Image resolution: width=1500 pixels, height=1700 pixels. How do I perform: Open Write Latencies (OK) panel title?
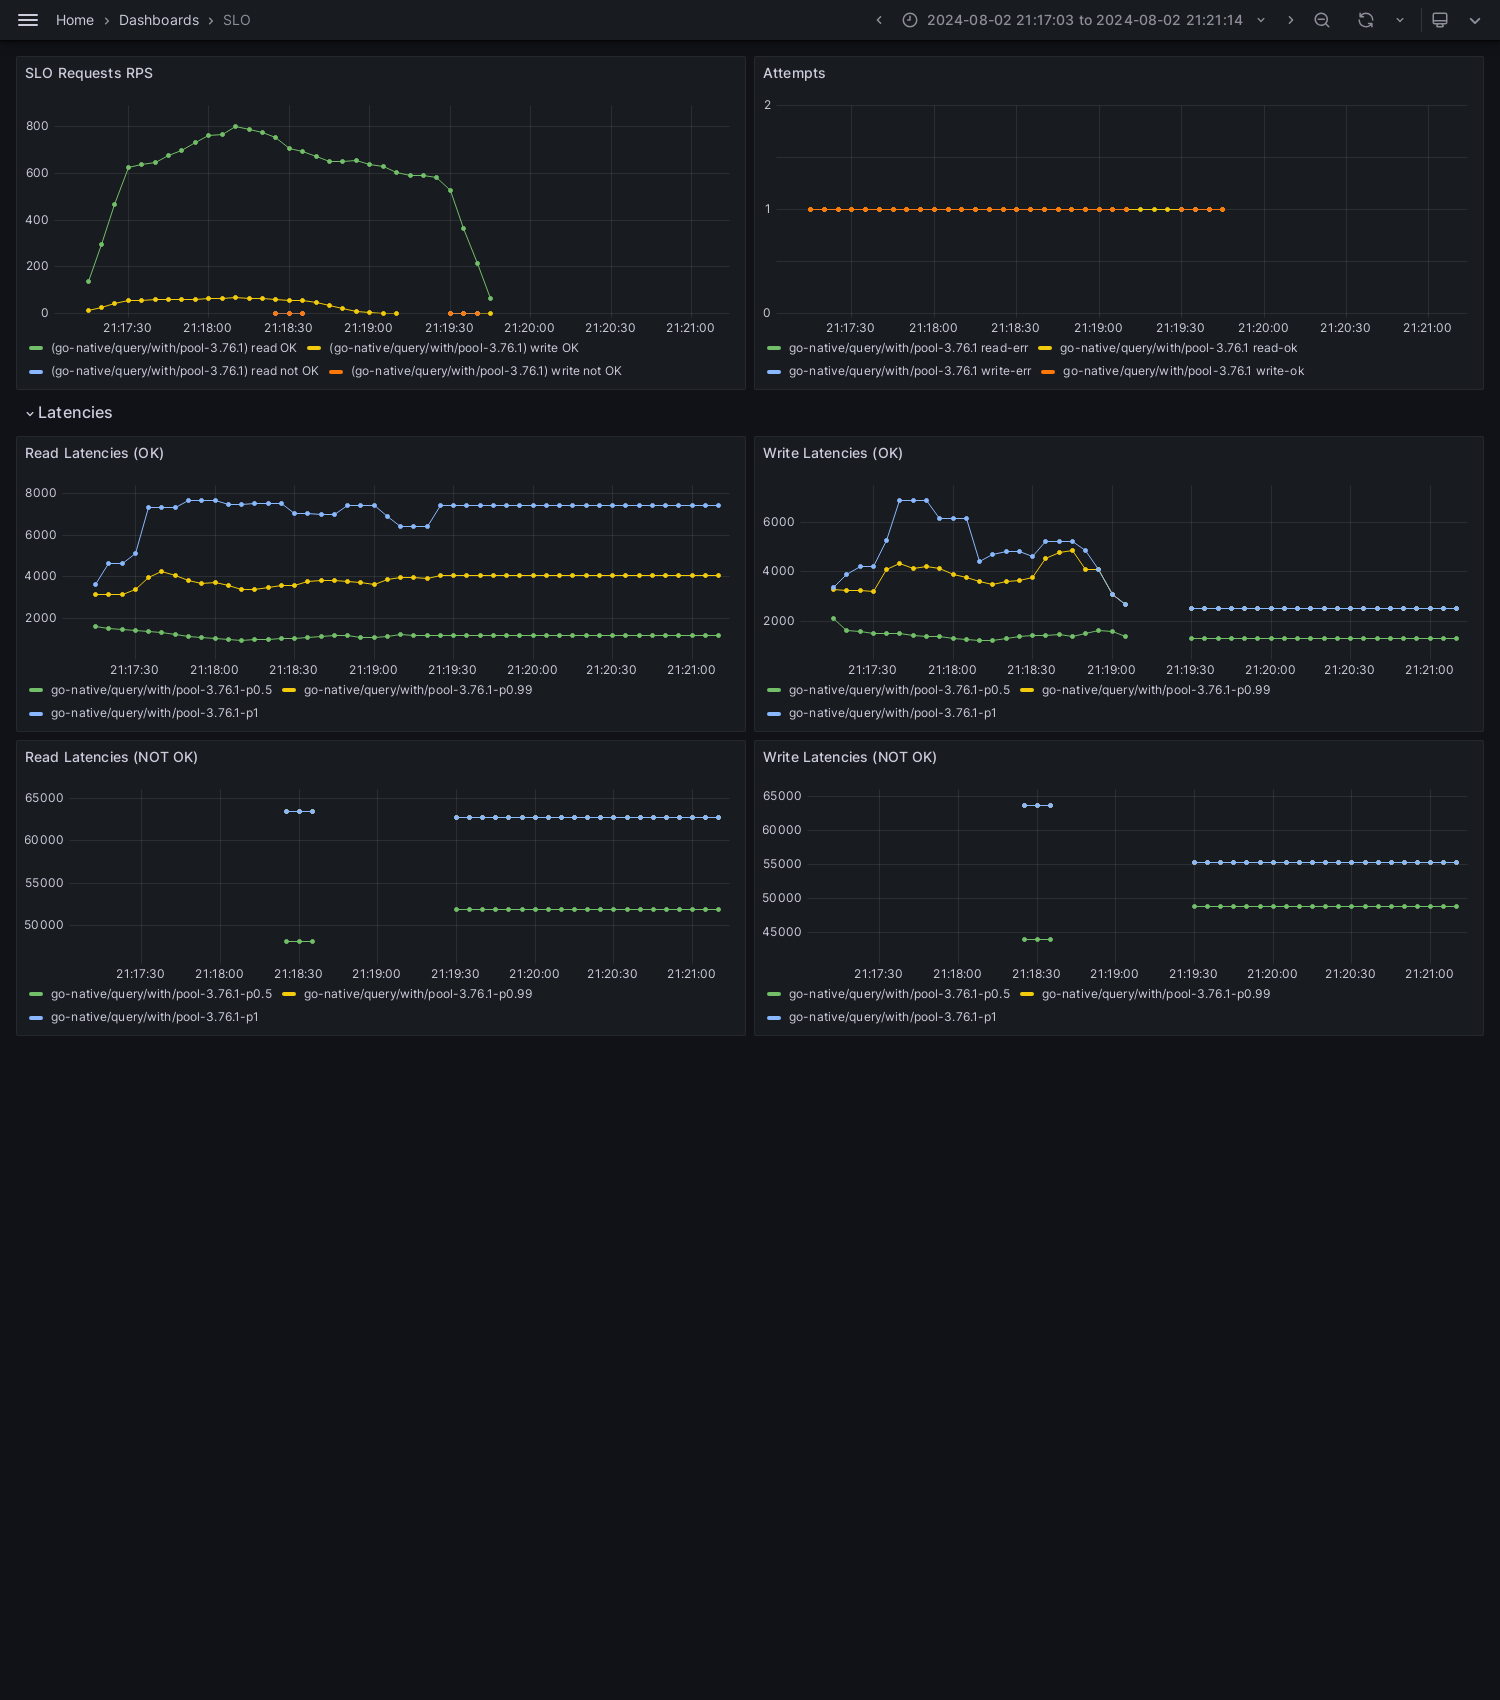click(x=833, y=453)
